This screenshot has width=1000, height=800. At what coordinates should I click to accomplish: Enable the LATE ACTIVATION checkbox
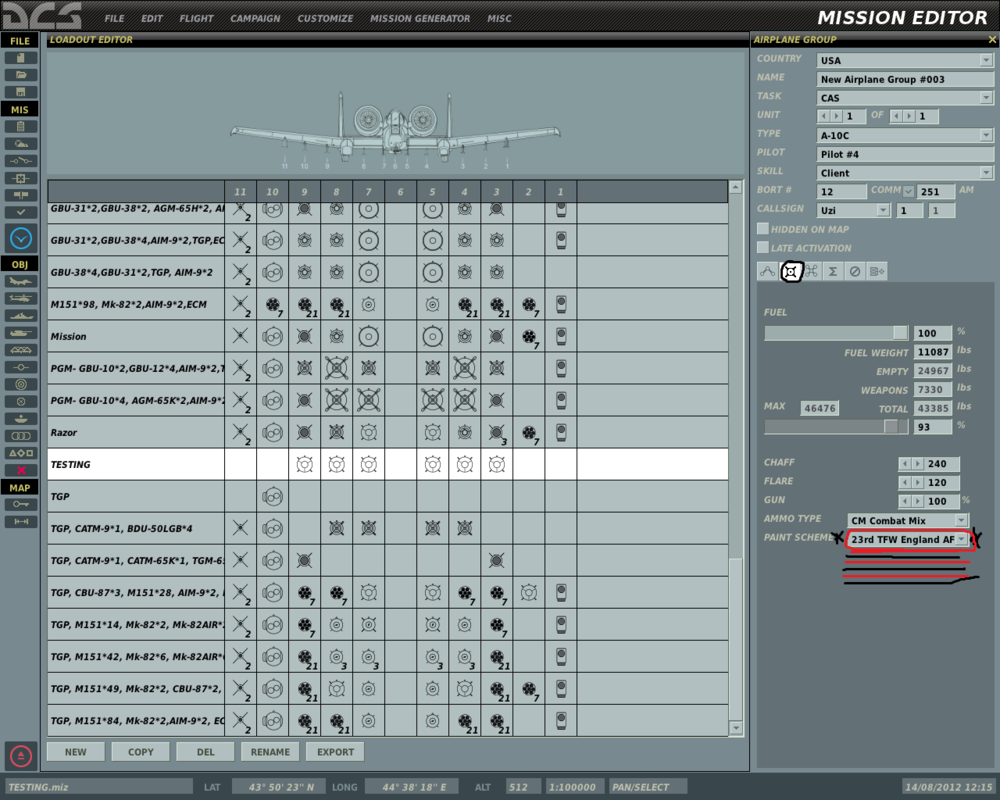(762, 247)
